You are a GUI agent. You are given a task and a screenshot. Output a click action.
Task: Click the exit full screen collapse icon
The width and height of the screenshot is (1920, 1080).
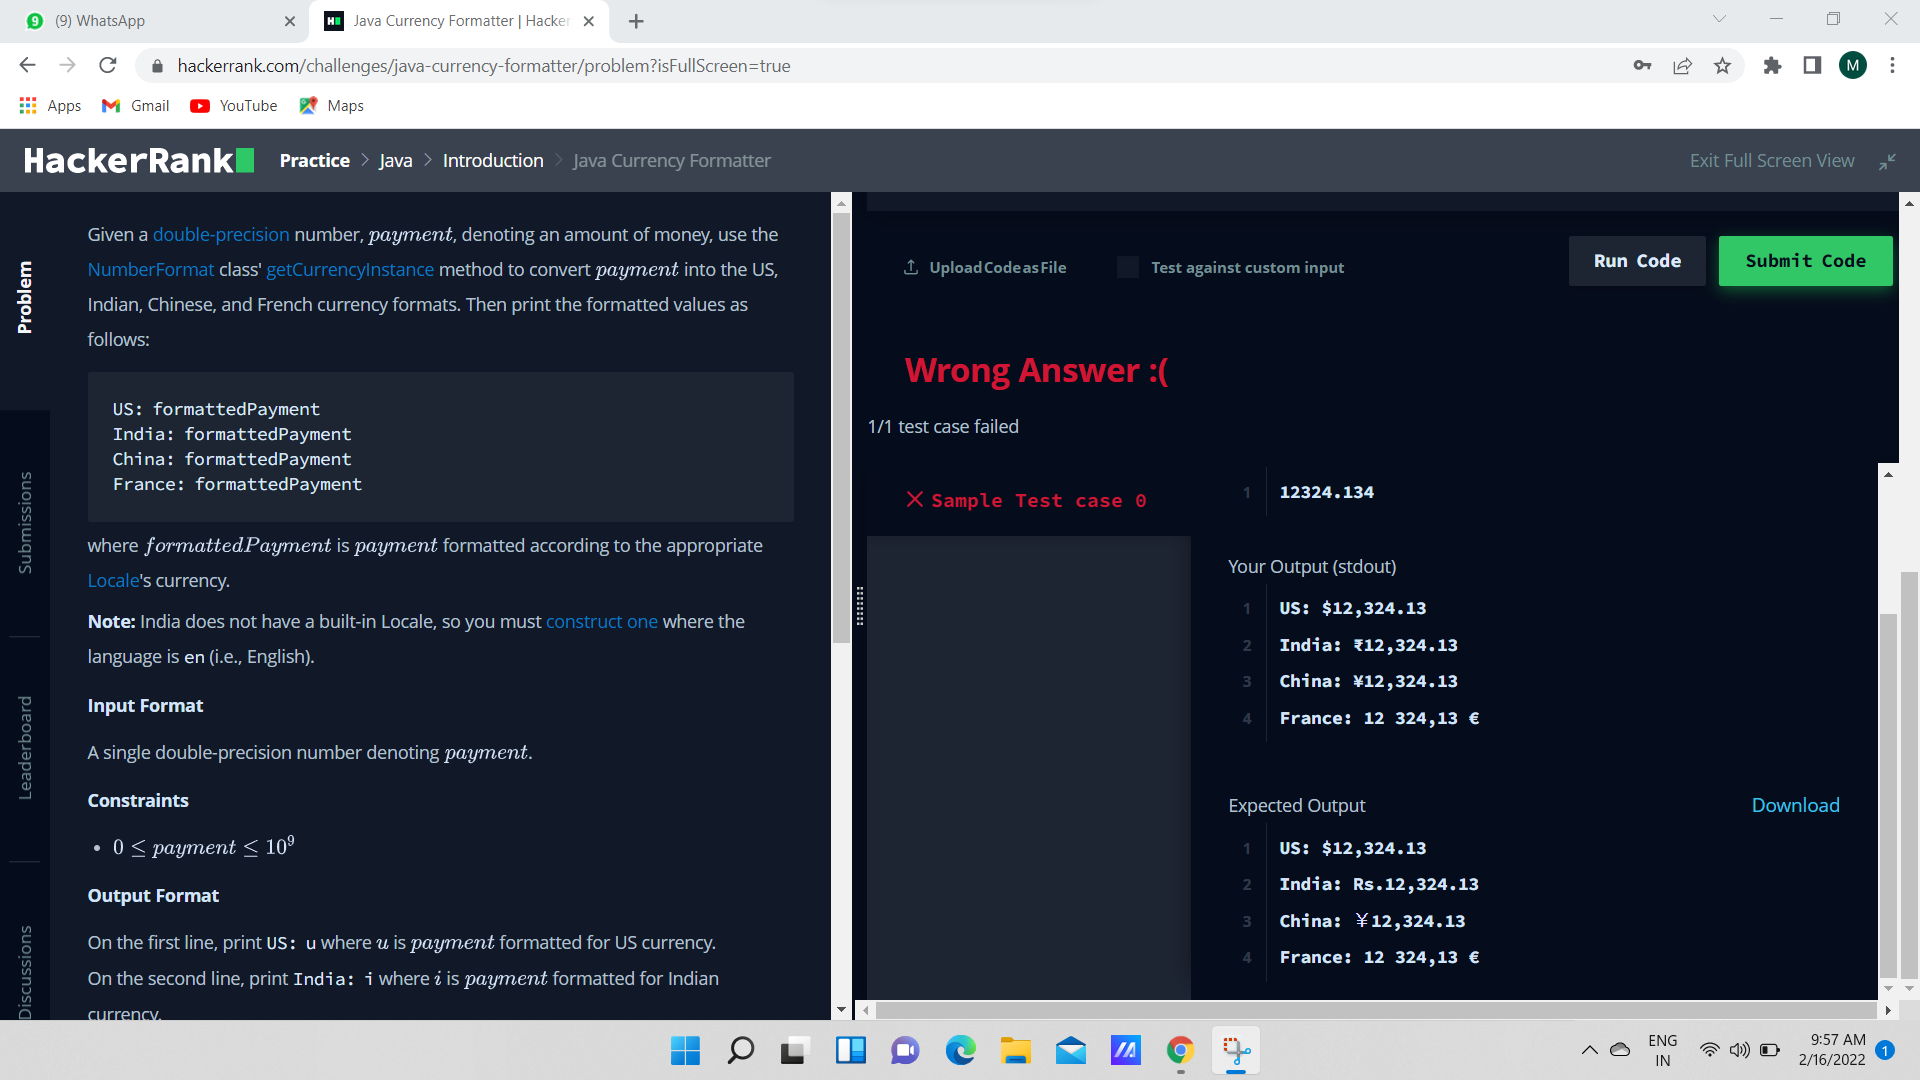click(1887, 161)
